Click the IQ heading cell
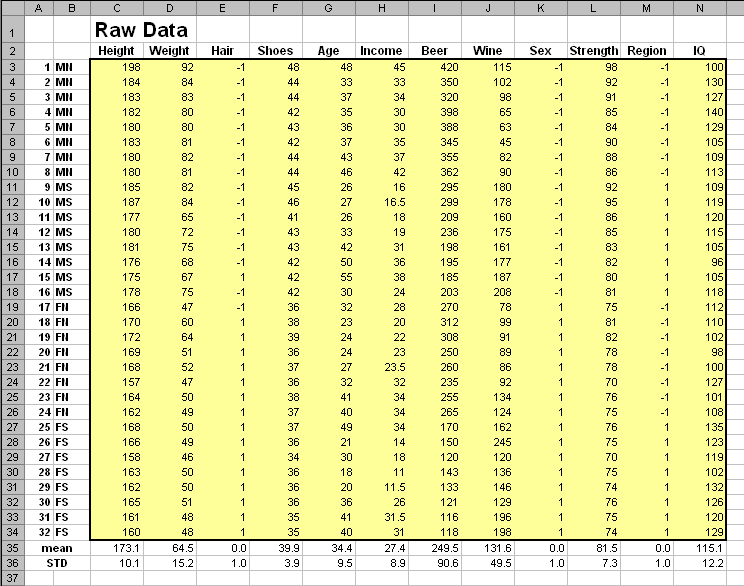 coord(699,51)
